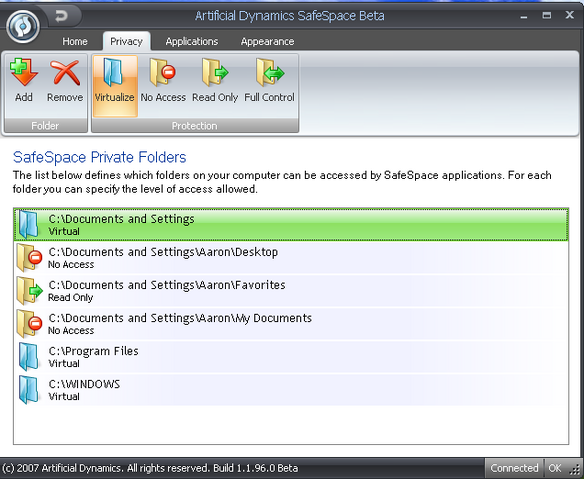Open the Applications tab

tap(192, 41)
